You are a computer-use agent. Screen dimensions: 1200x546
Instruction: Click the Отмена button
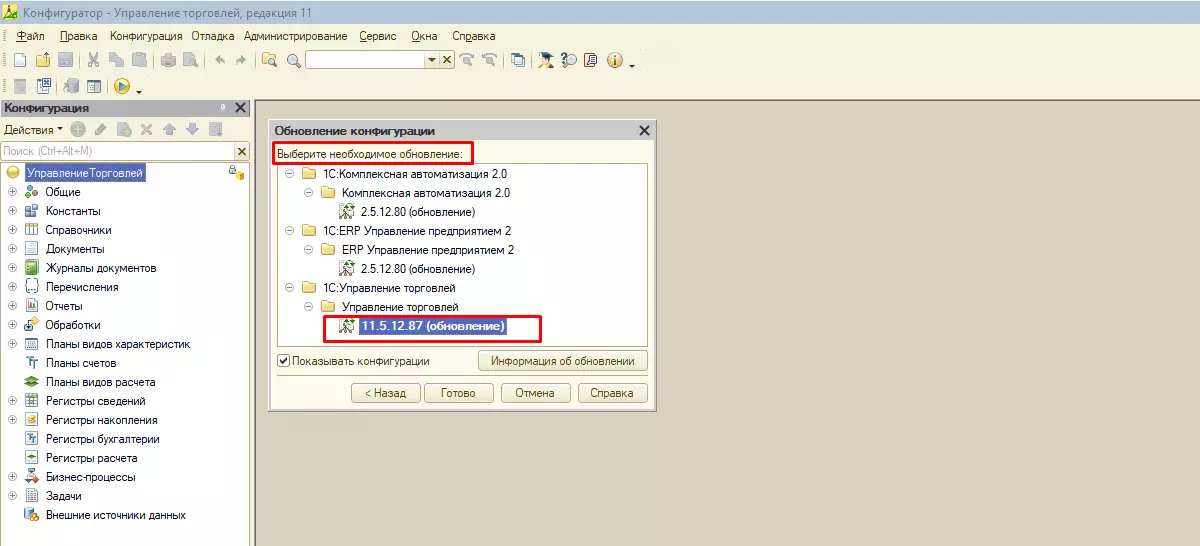pos(535,393)
